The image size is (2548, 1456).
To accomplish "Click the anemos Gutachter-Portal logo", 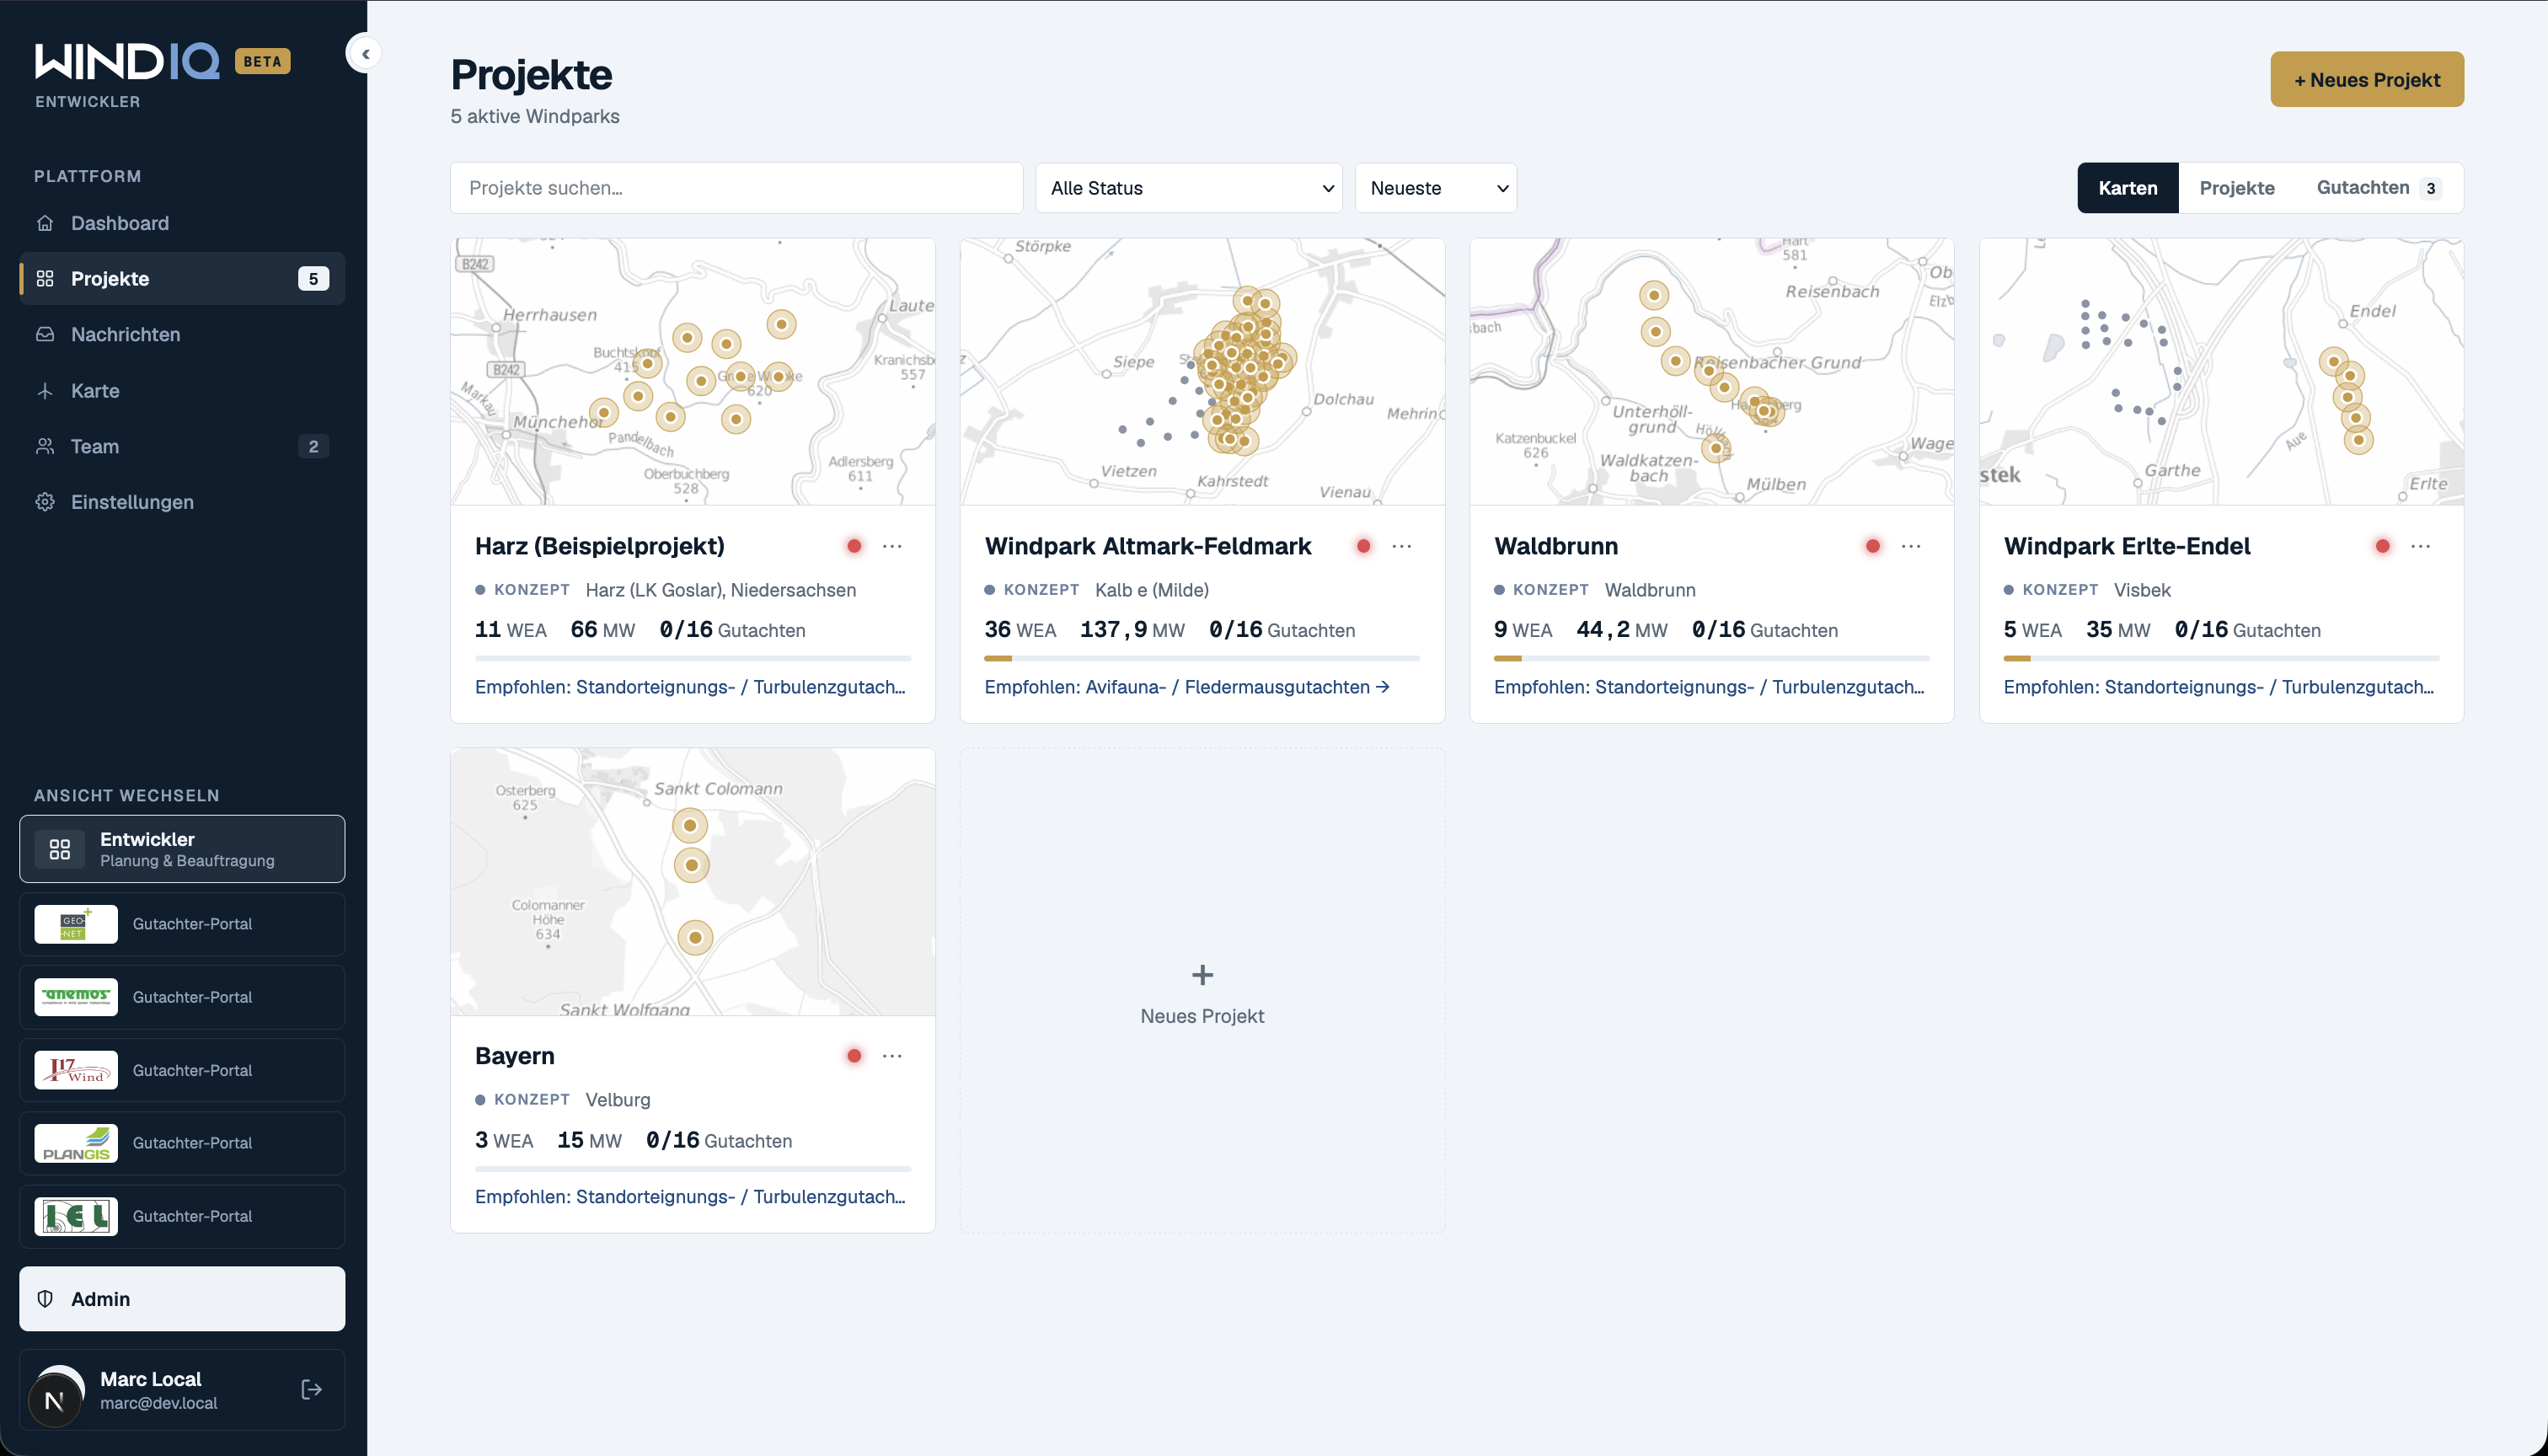I will 76,997.
